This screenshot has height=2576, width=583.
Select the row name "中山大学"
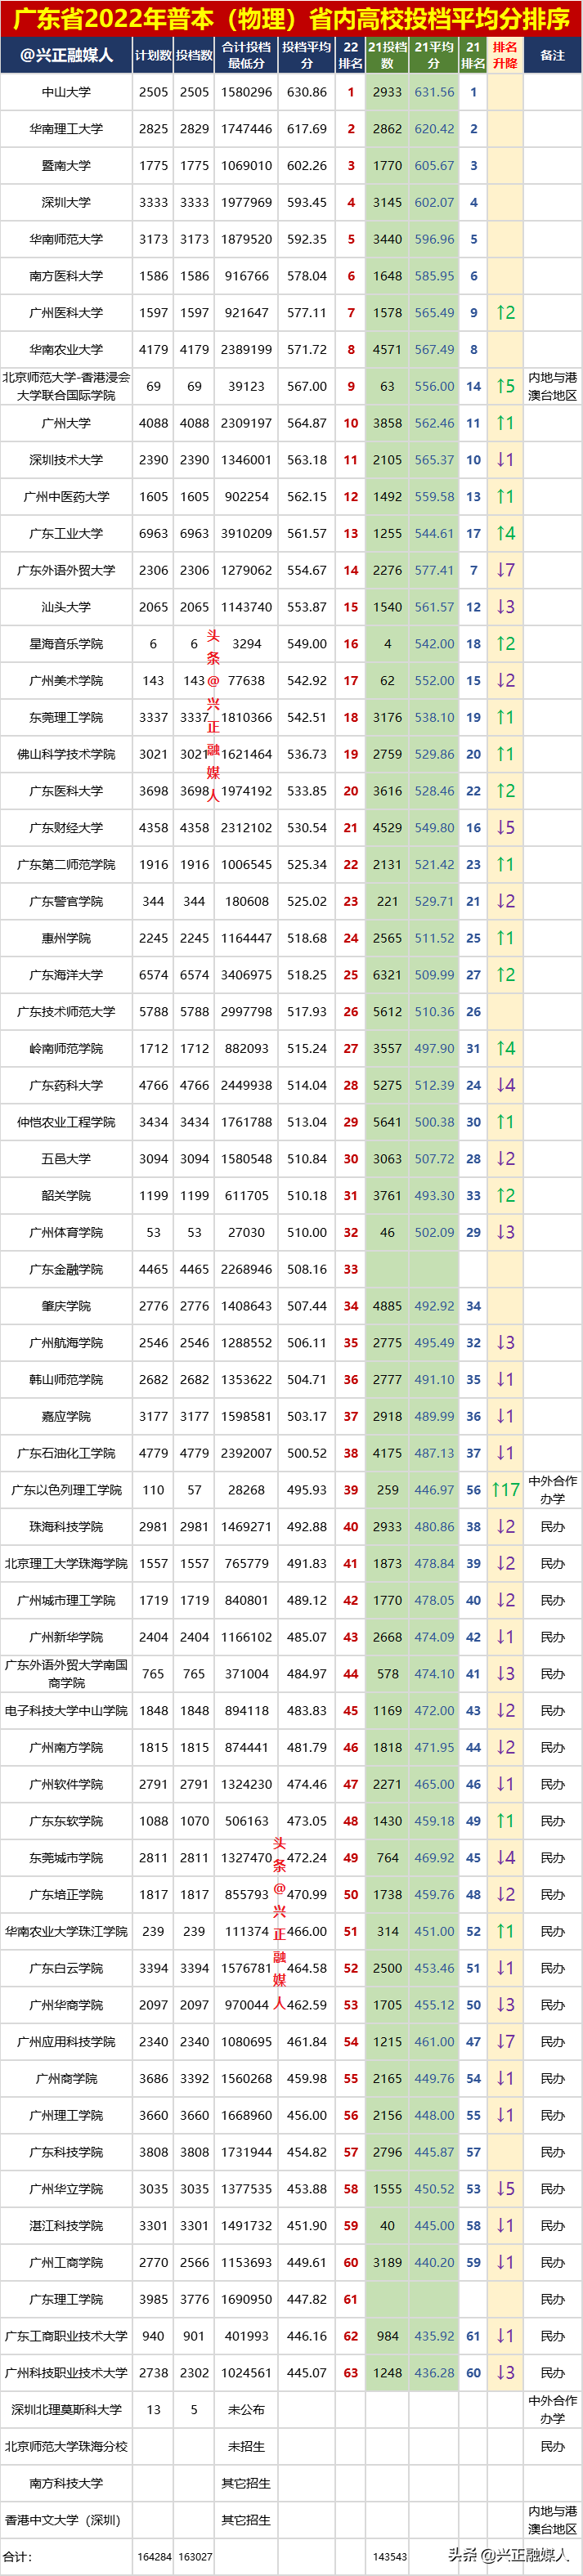pos(66,92)
